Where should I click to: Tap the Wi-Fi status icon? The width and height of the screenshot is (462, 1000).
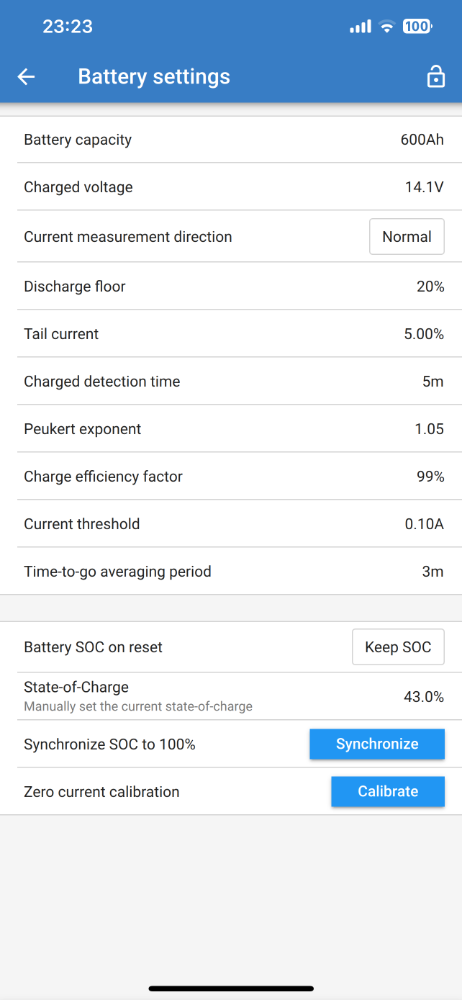coord(386,26)
